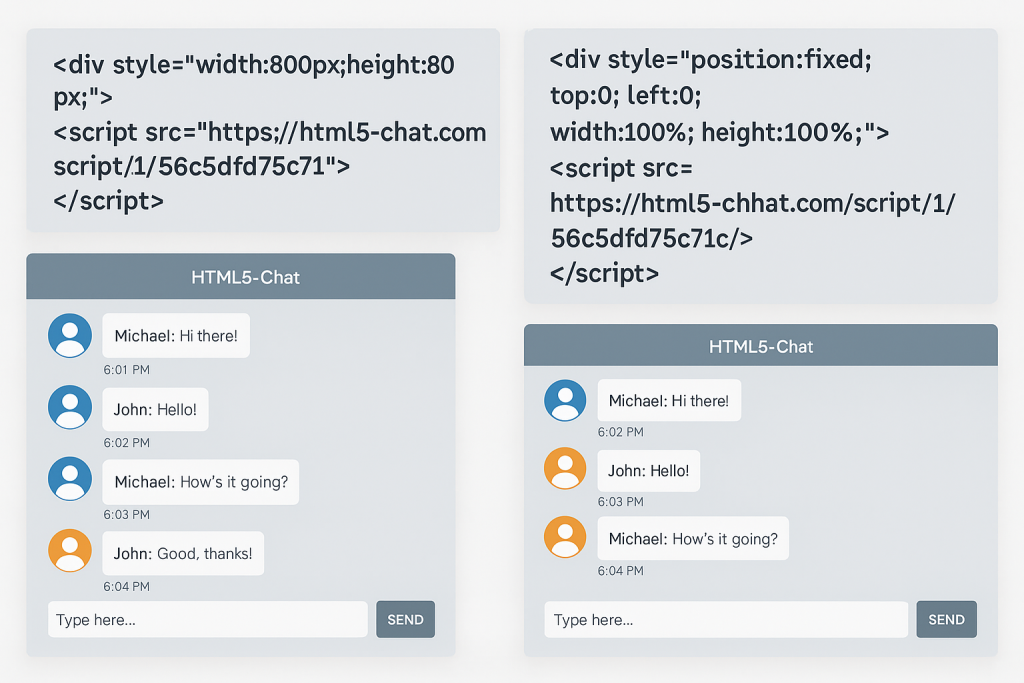Click orange avatar beside 6:04 PM "How's it going?"
1024x683 pixels.
pyautogui.click(x=565, y=537)
